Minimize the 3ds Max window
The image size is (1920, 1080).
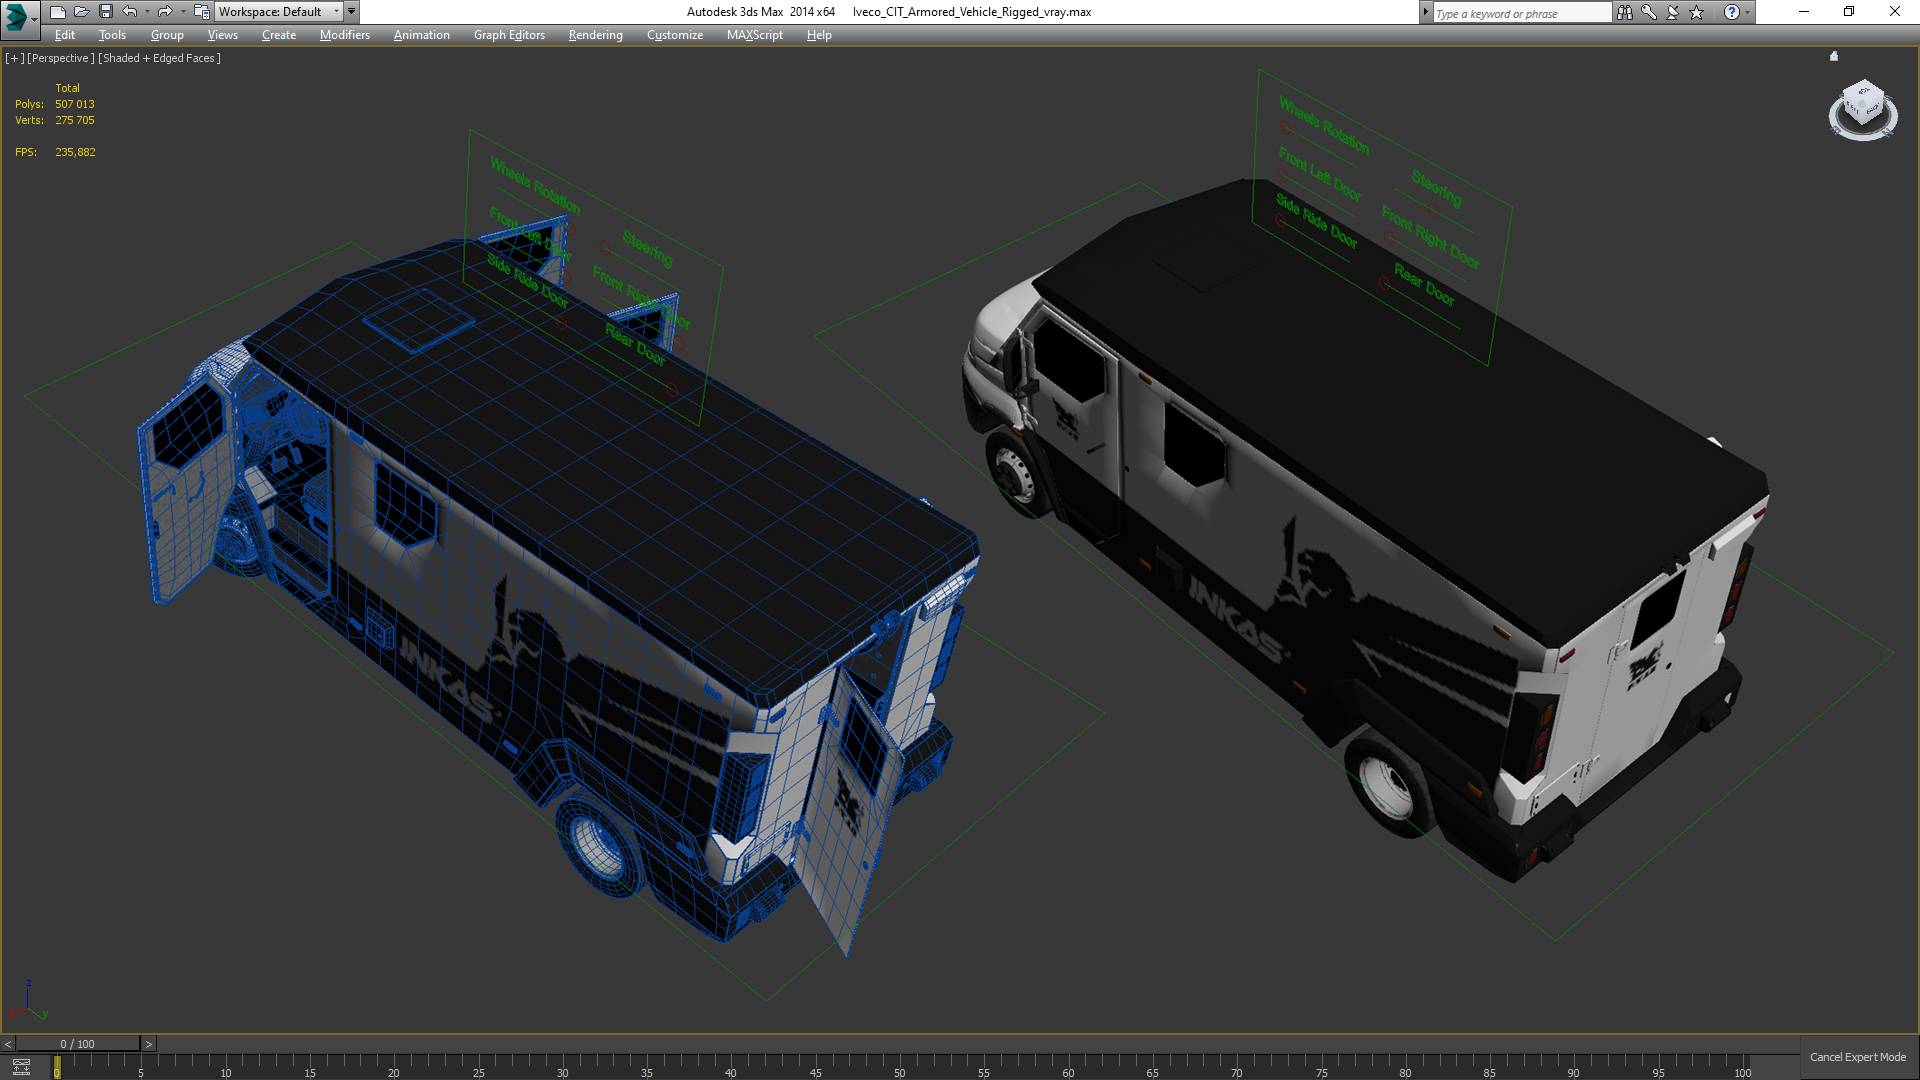(x=1804, y=12)
